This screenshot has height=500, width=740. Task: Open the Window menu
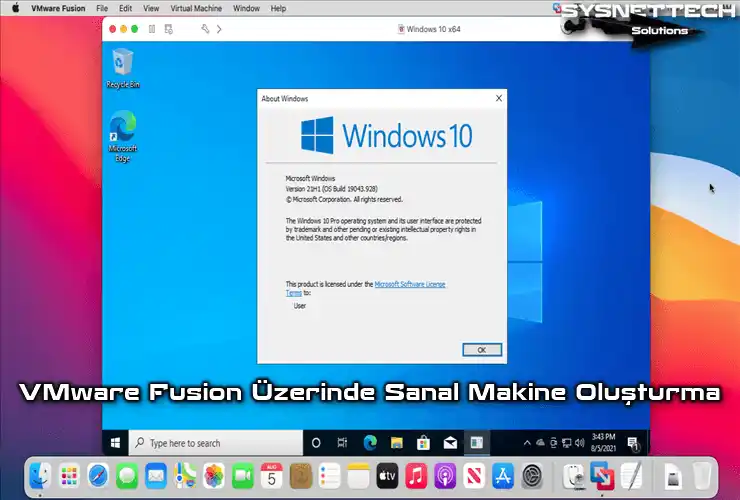[x=246, y=8]
